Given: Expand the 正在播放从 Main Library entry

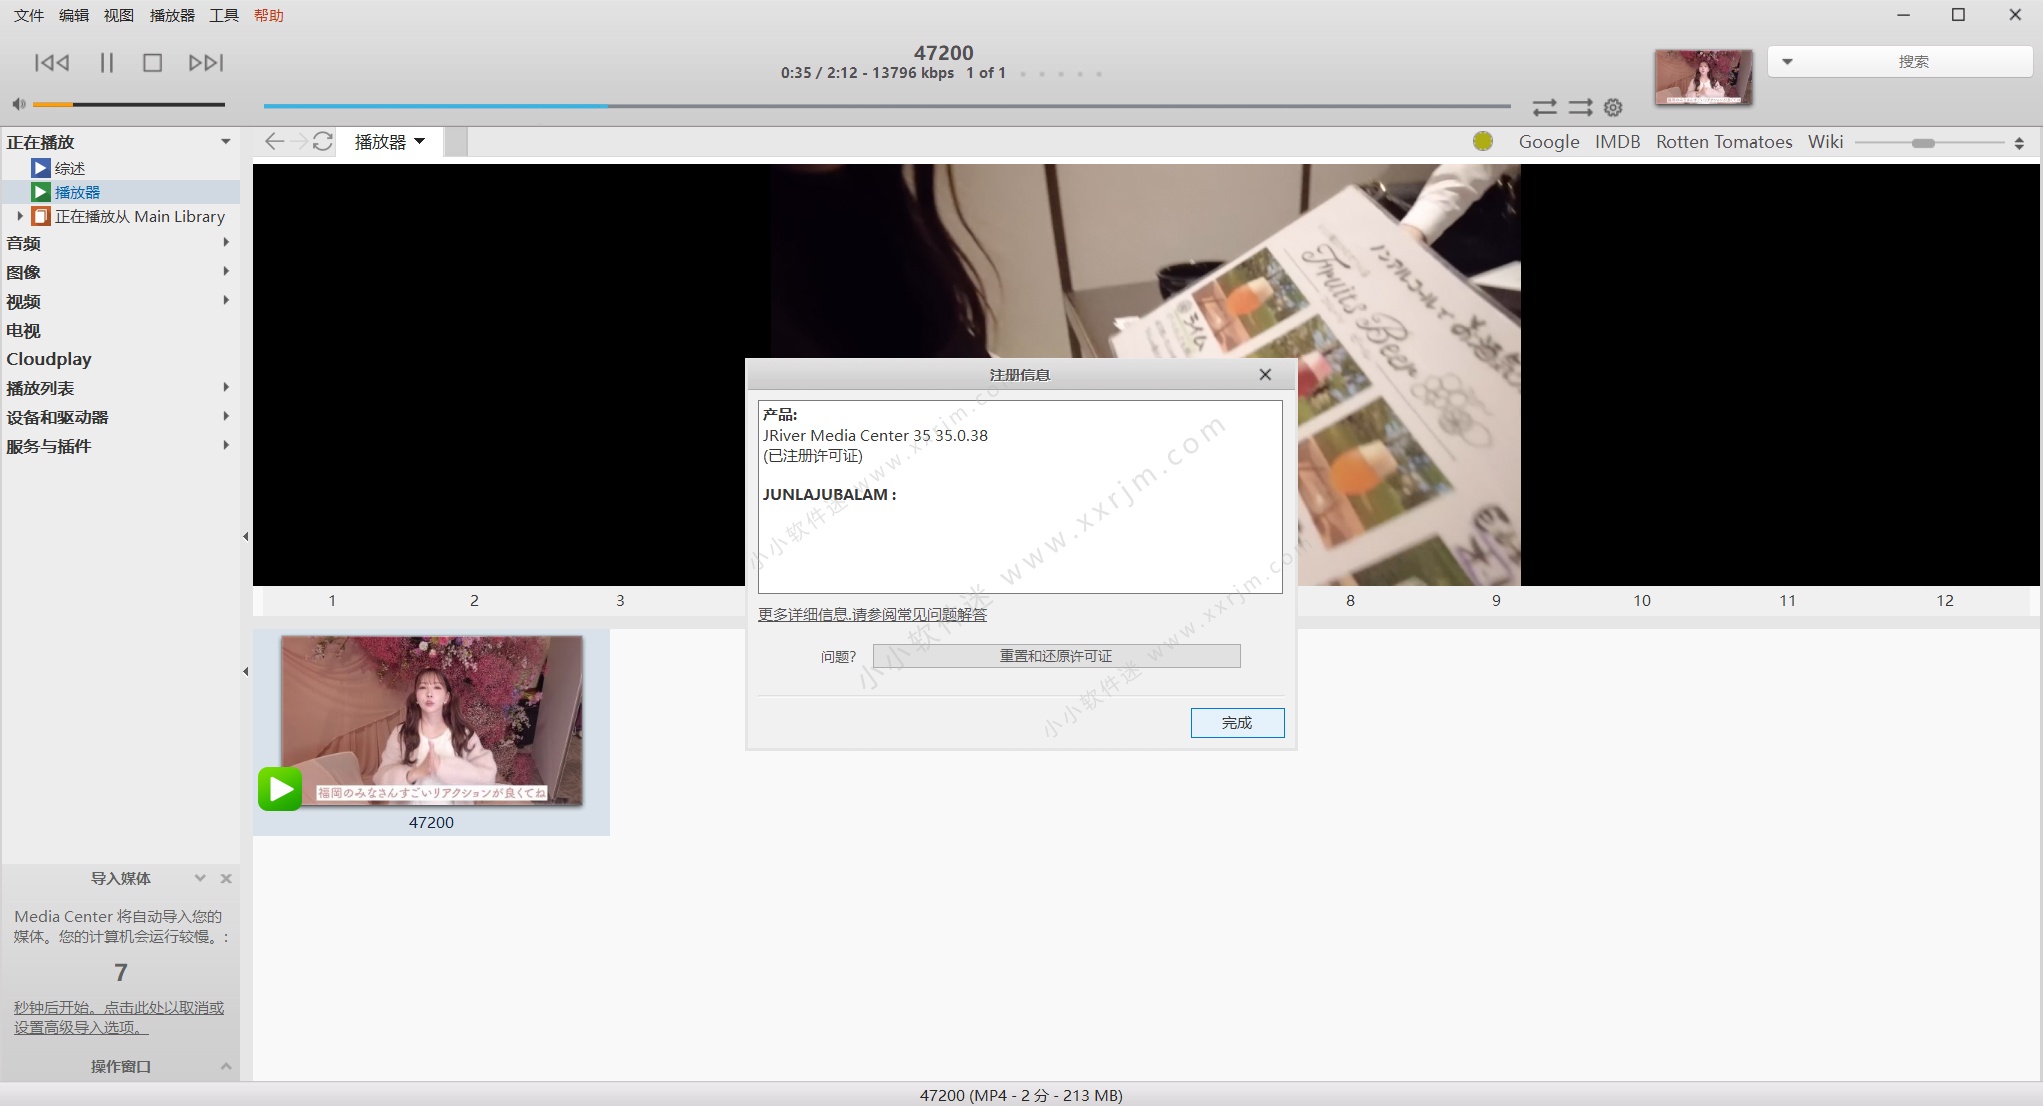Looking at the screenshot, I should (20, 216).
